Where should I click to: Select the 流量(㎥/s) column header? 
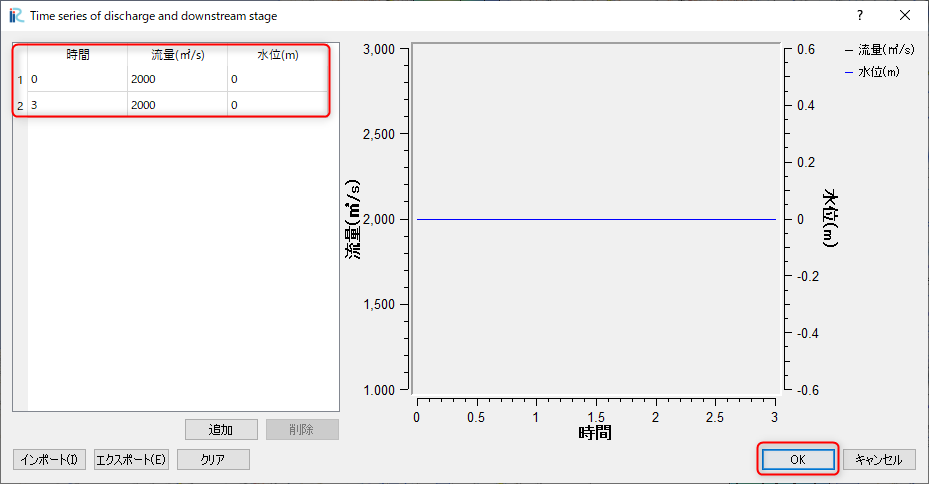point(178,55)
